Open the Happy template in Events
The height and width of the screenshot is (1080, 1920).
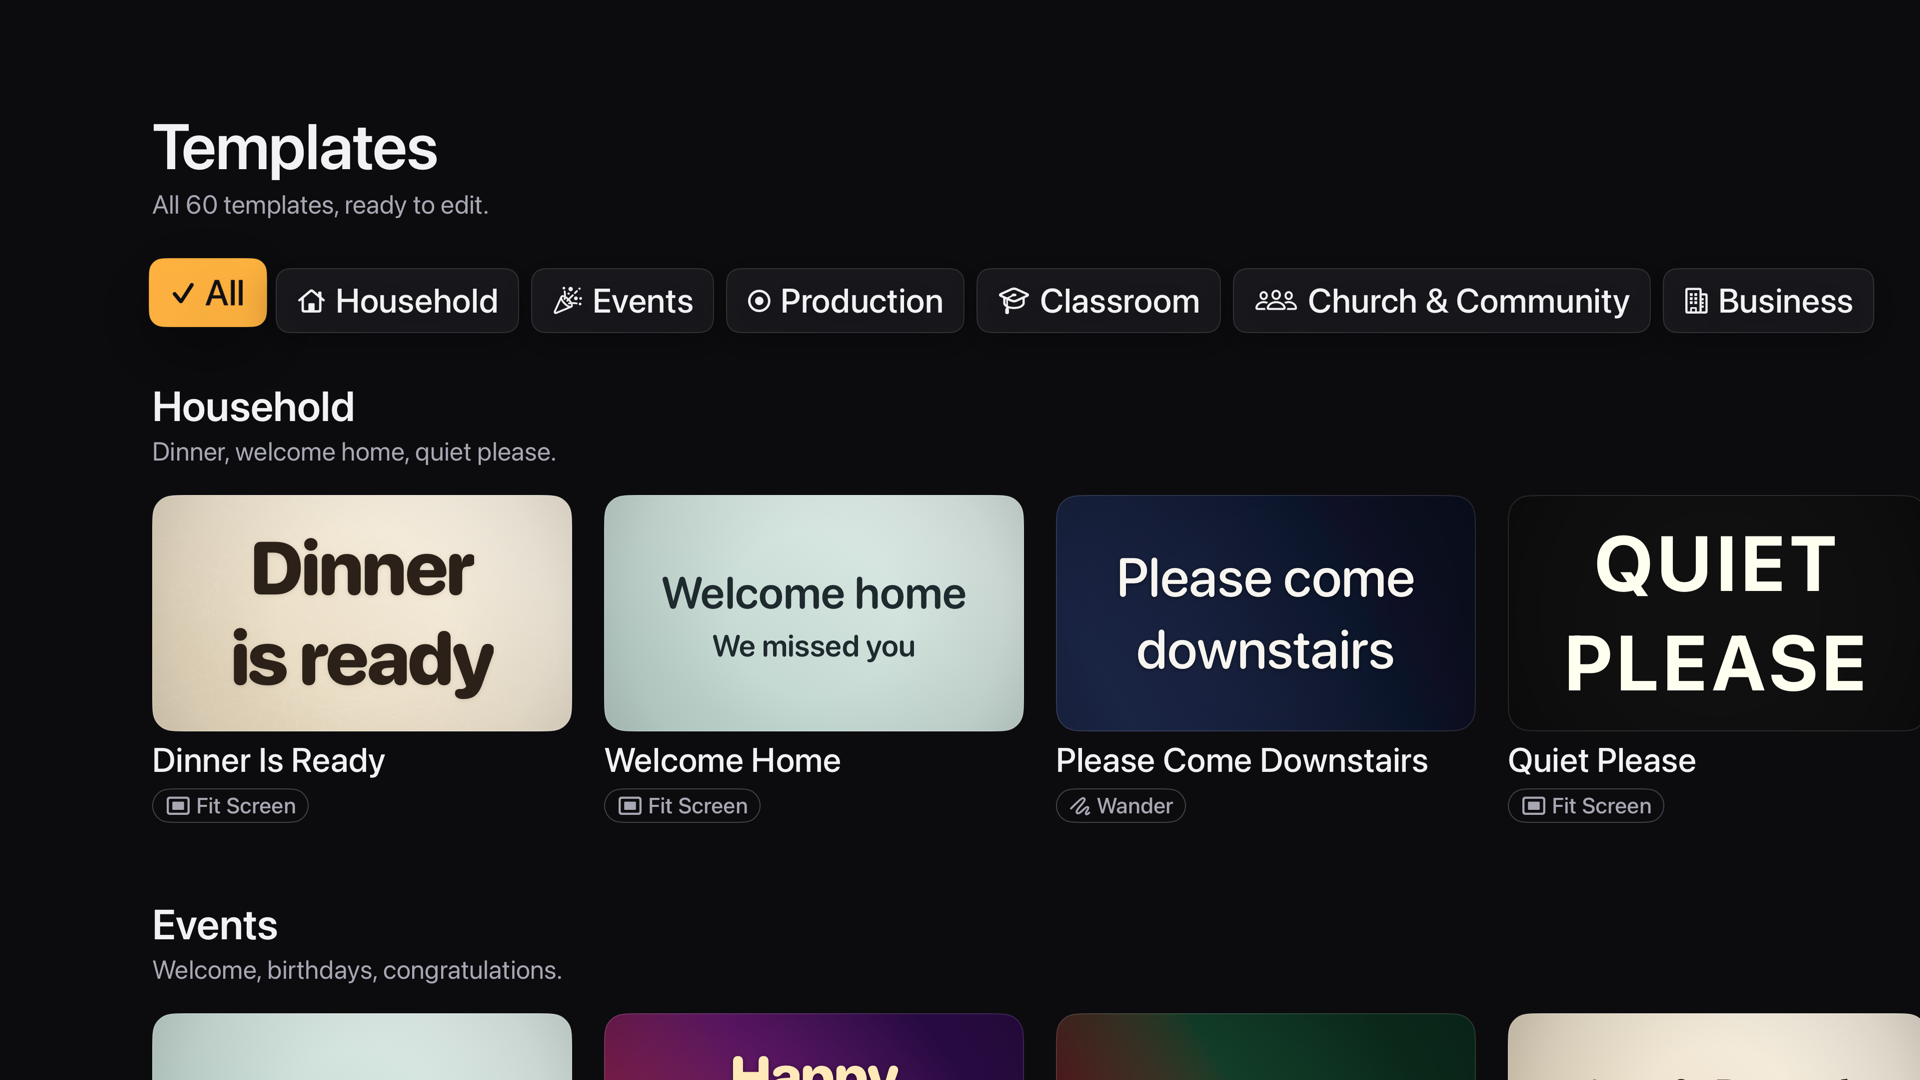click(x=814, y=1047)
